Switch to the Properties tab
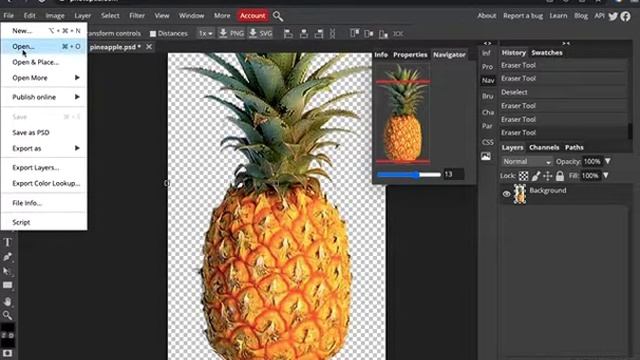The height and width of the screenshot is (360, 640). pyautogui.click(x=410, y=55)
